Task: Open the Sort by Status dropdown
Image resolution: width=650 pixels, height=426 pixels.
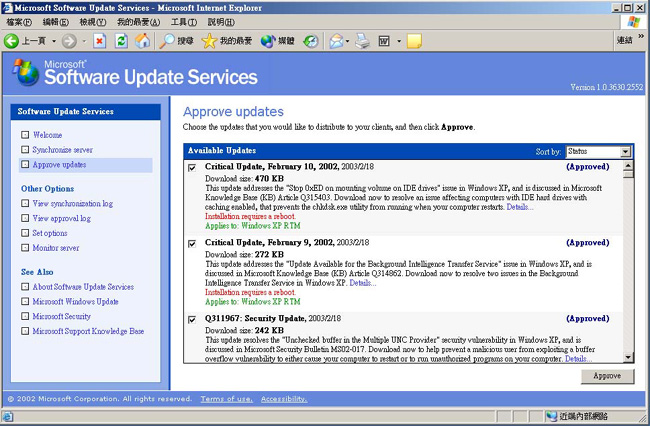Action: [x=599, y=152]
